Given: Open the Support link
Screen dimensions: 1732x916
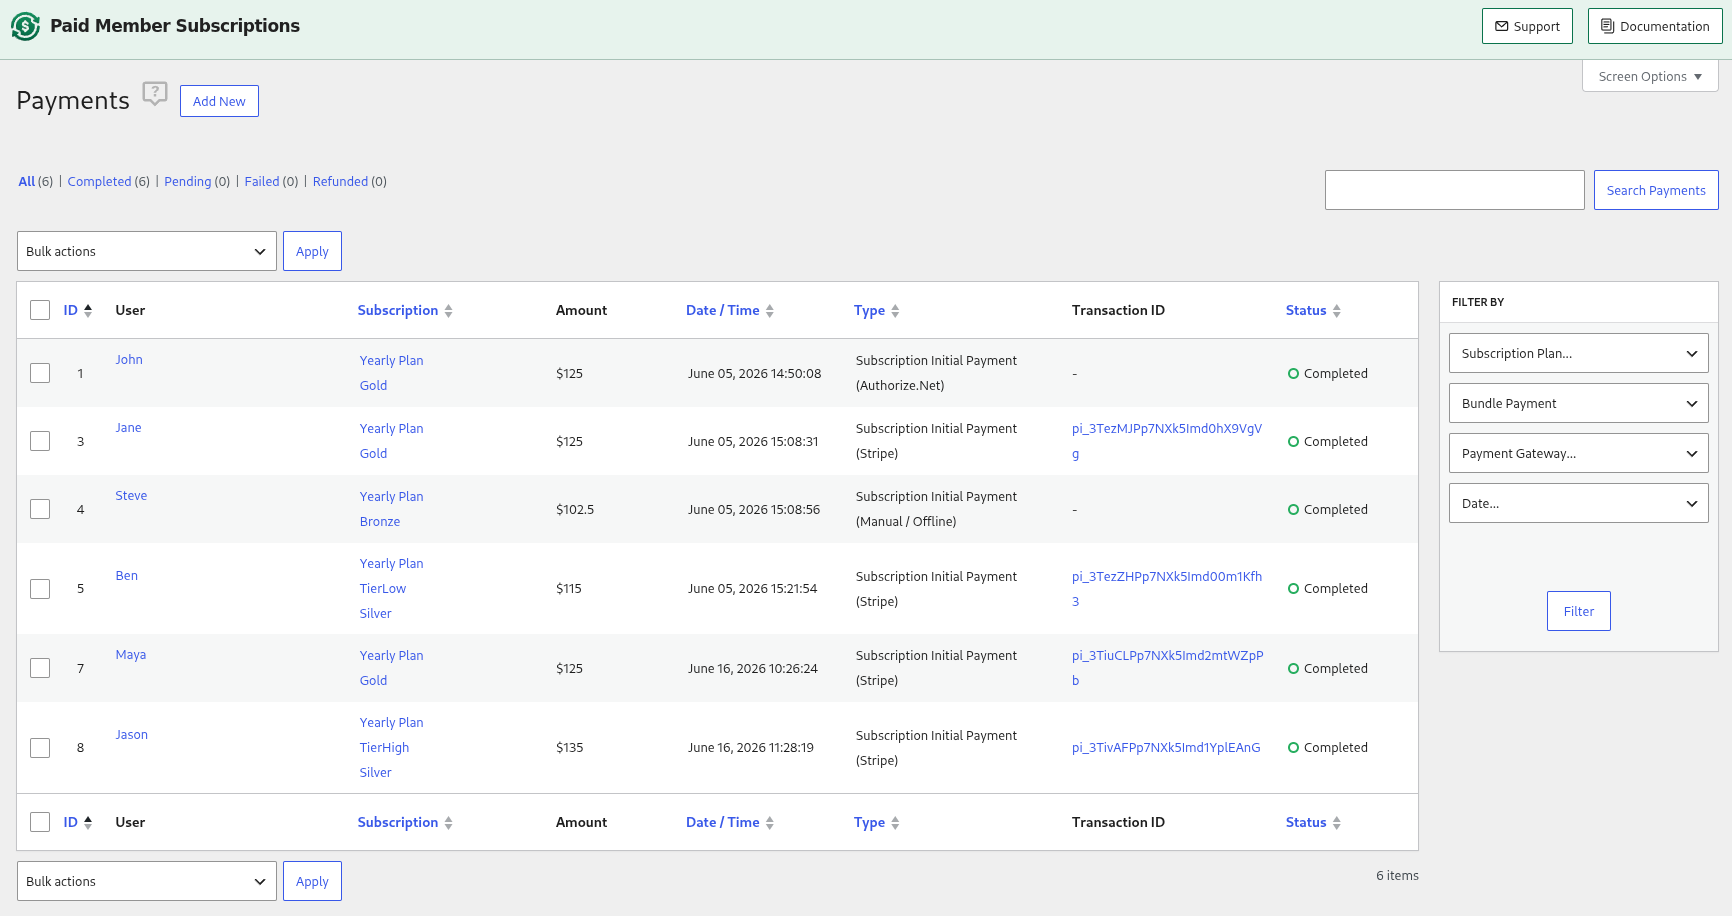Looking at the screenshot, I should tap(1527, 26).
